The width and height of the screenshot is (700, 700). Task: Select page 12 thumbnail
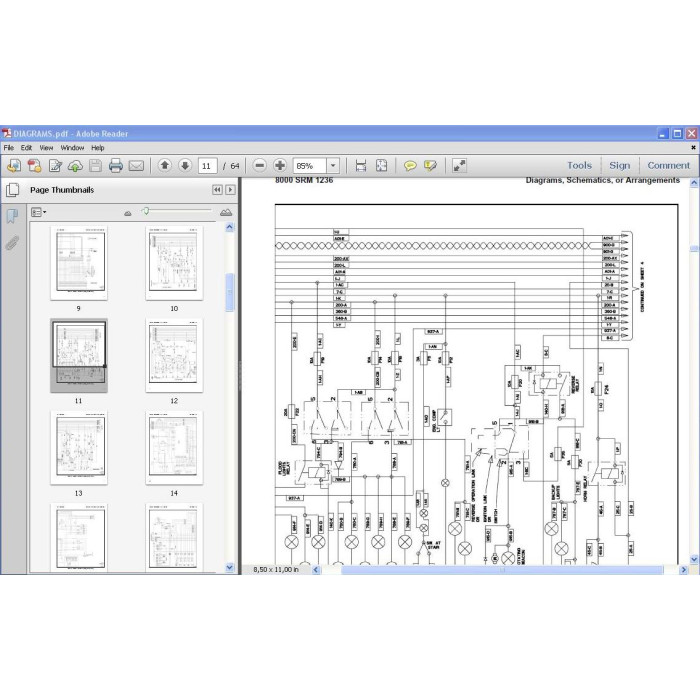click(174, 355)
